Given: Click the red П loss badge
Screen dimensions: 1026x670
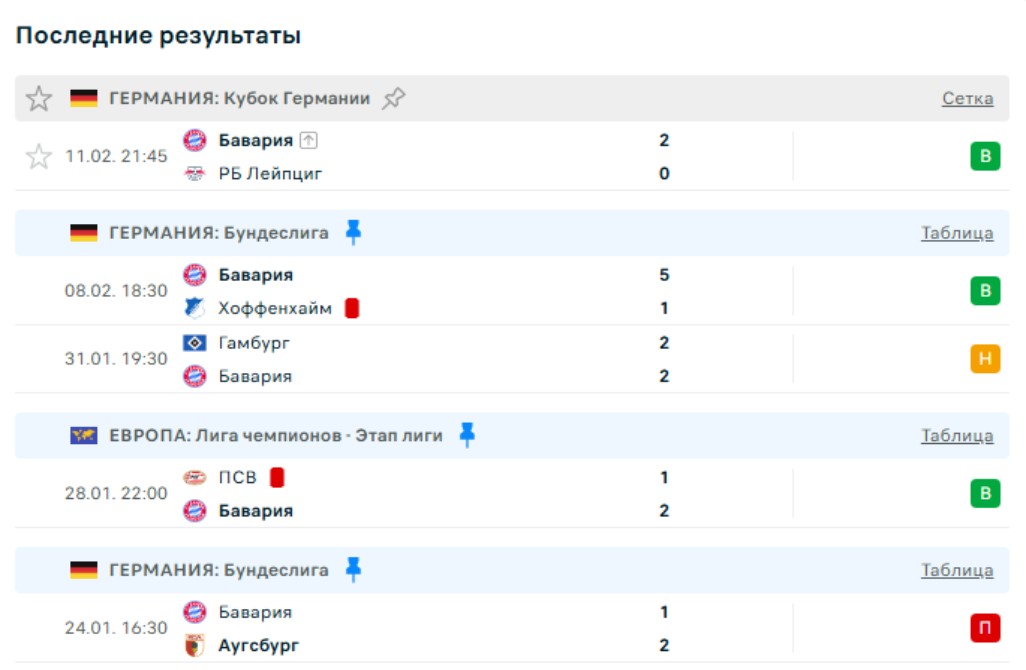Looking at the screenshot, I should [984, 628].
